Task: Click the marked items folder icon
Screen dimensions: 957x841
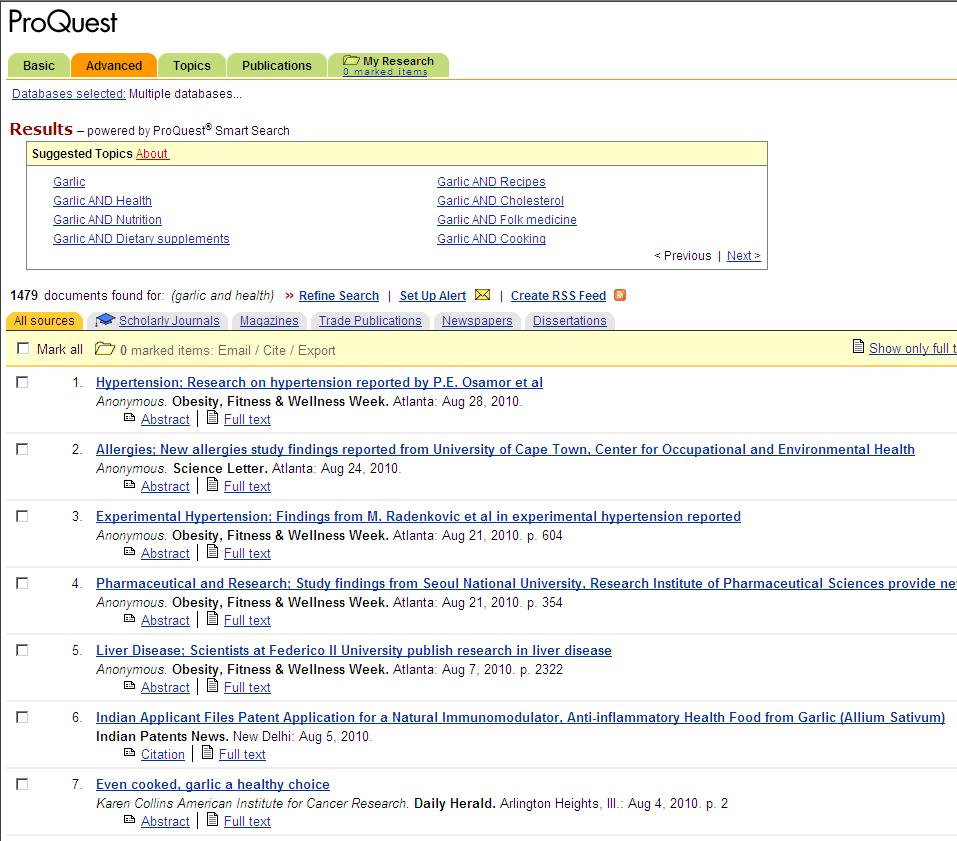Action: [x=104, y=349]
